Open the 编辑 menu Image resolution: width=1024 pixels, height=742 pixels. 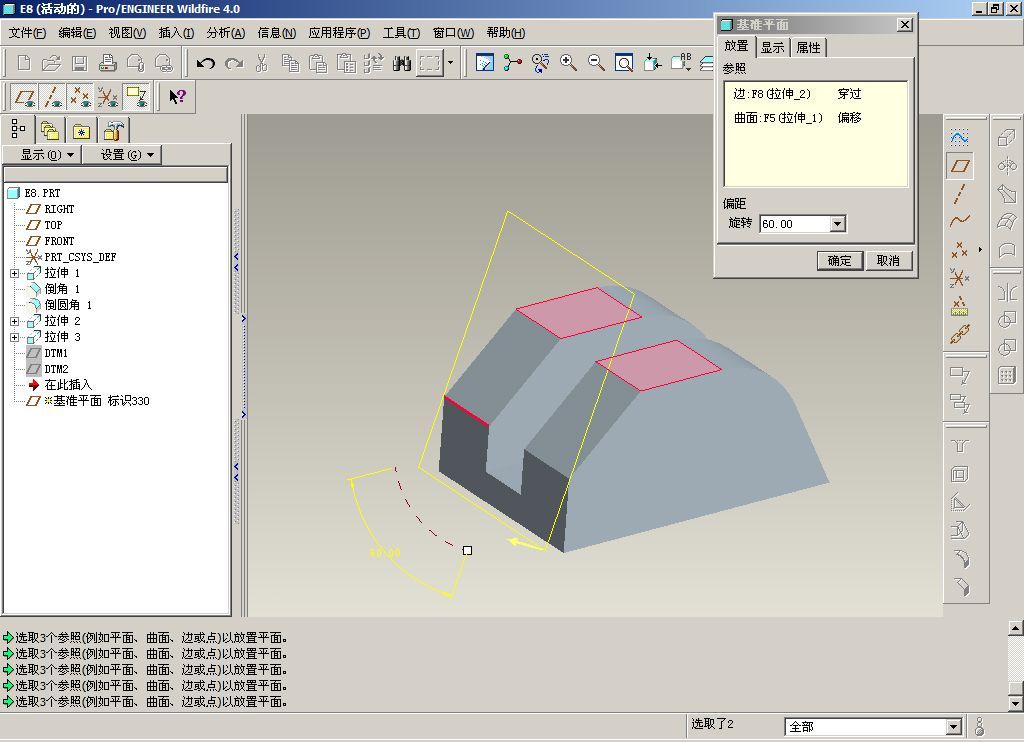pyautogui.click(x=76, y=33)
